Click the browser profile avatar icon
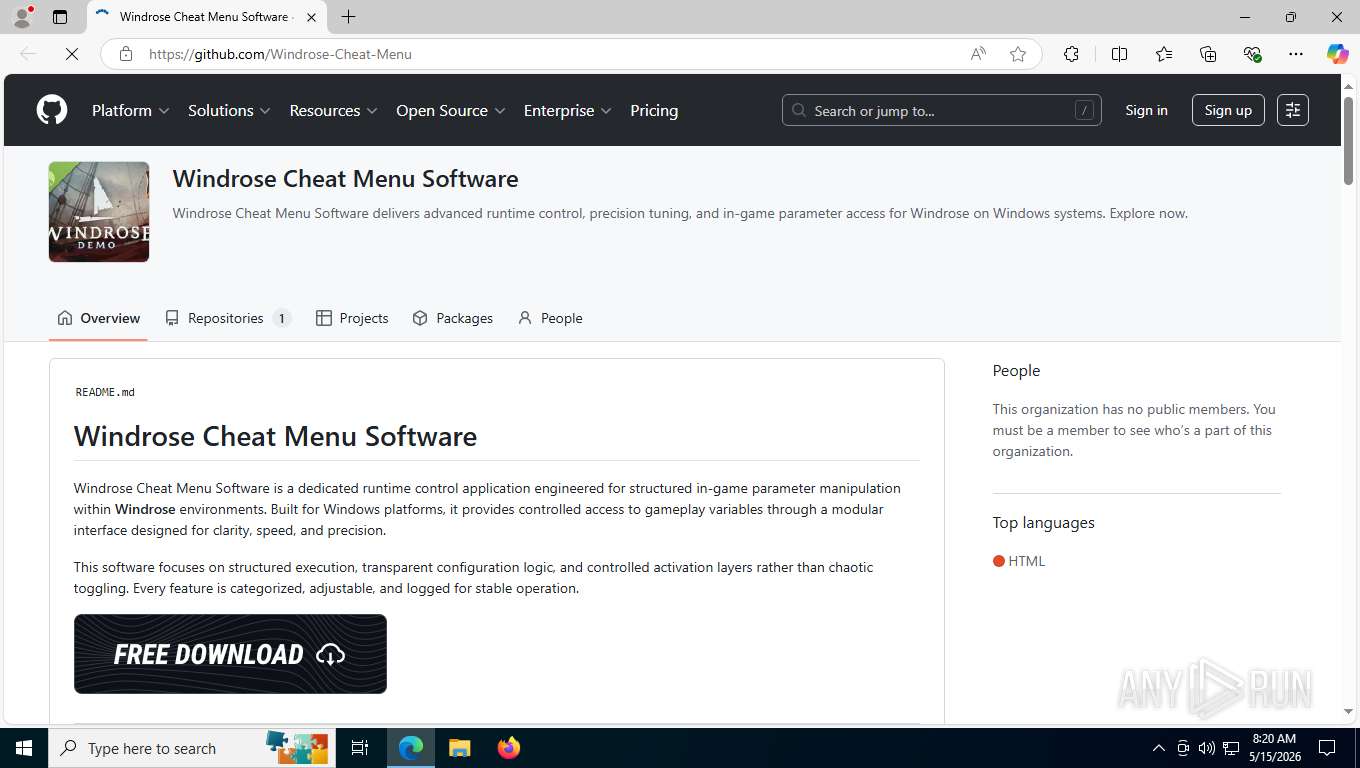Image resolution: width=1360 pixels, height=768 pixels. click(22, 17)
